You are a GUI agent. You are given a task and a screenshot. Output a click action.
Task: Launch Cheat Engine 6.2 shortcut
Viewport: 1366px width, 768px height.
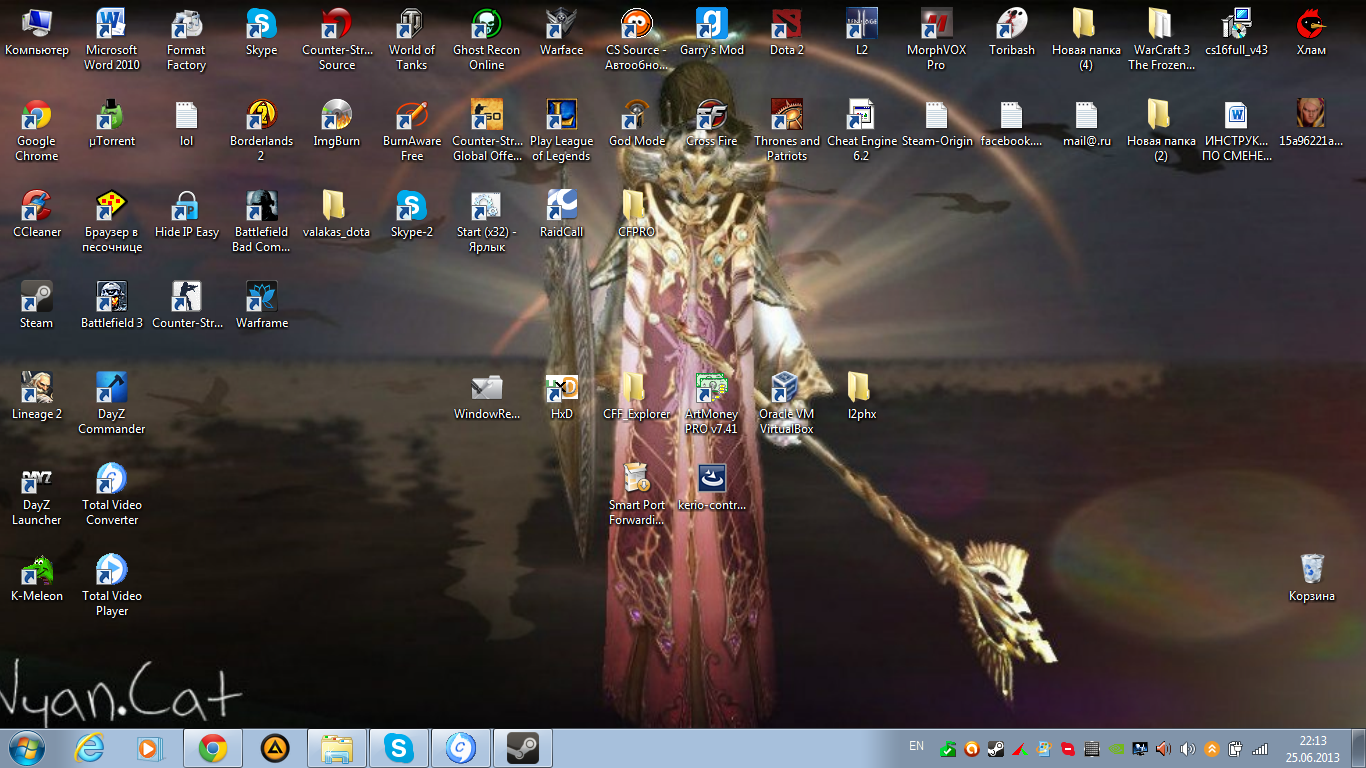[862, 130]
